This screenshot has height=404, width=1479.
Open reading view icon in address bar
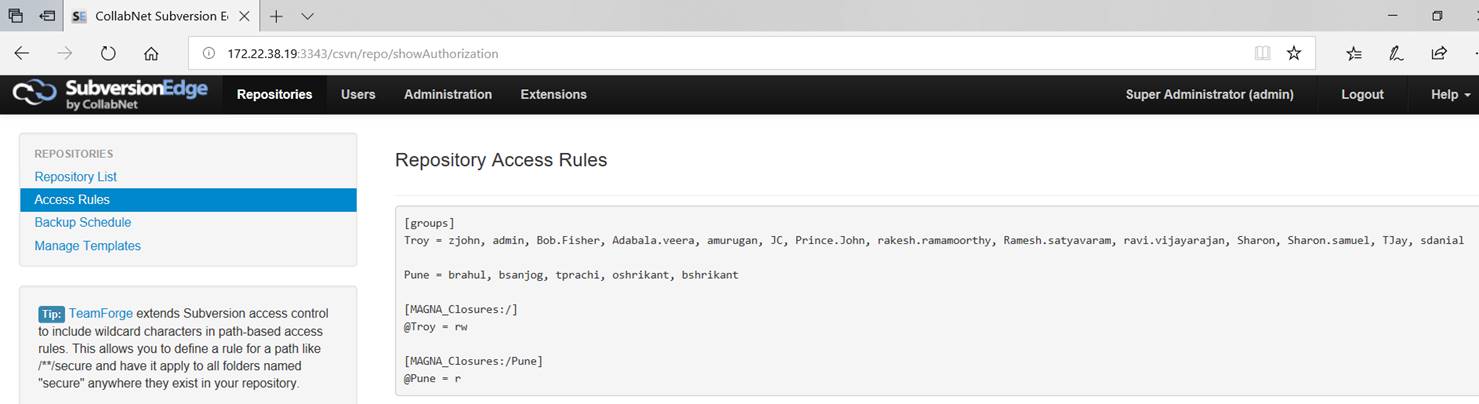tap(1262, 53)
